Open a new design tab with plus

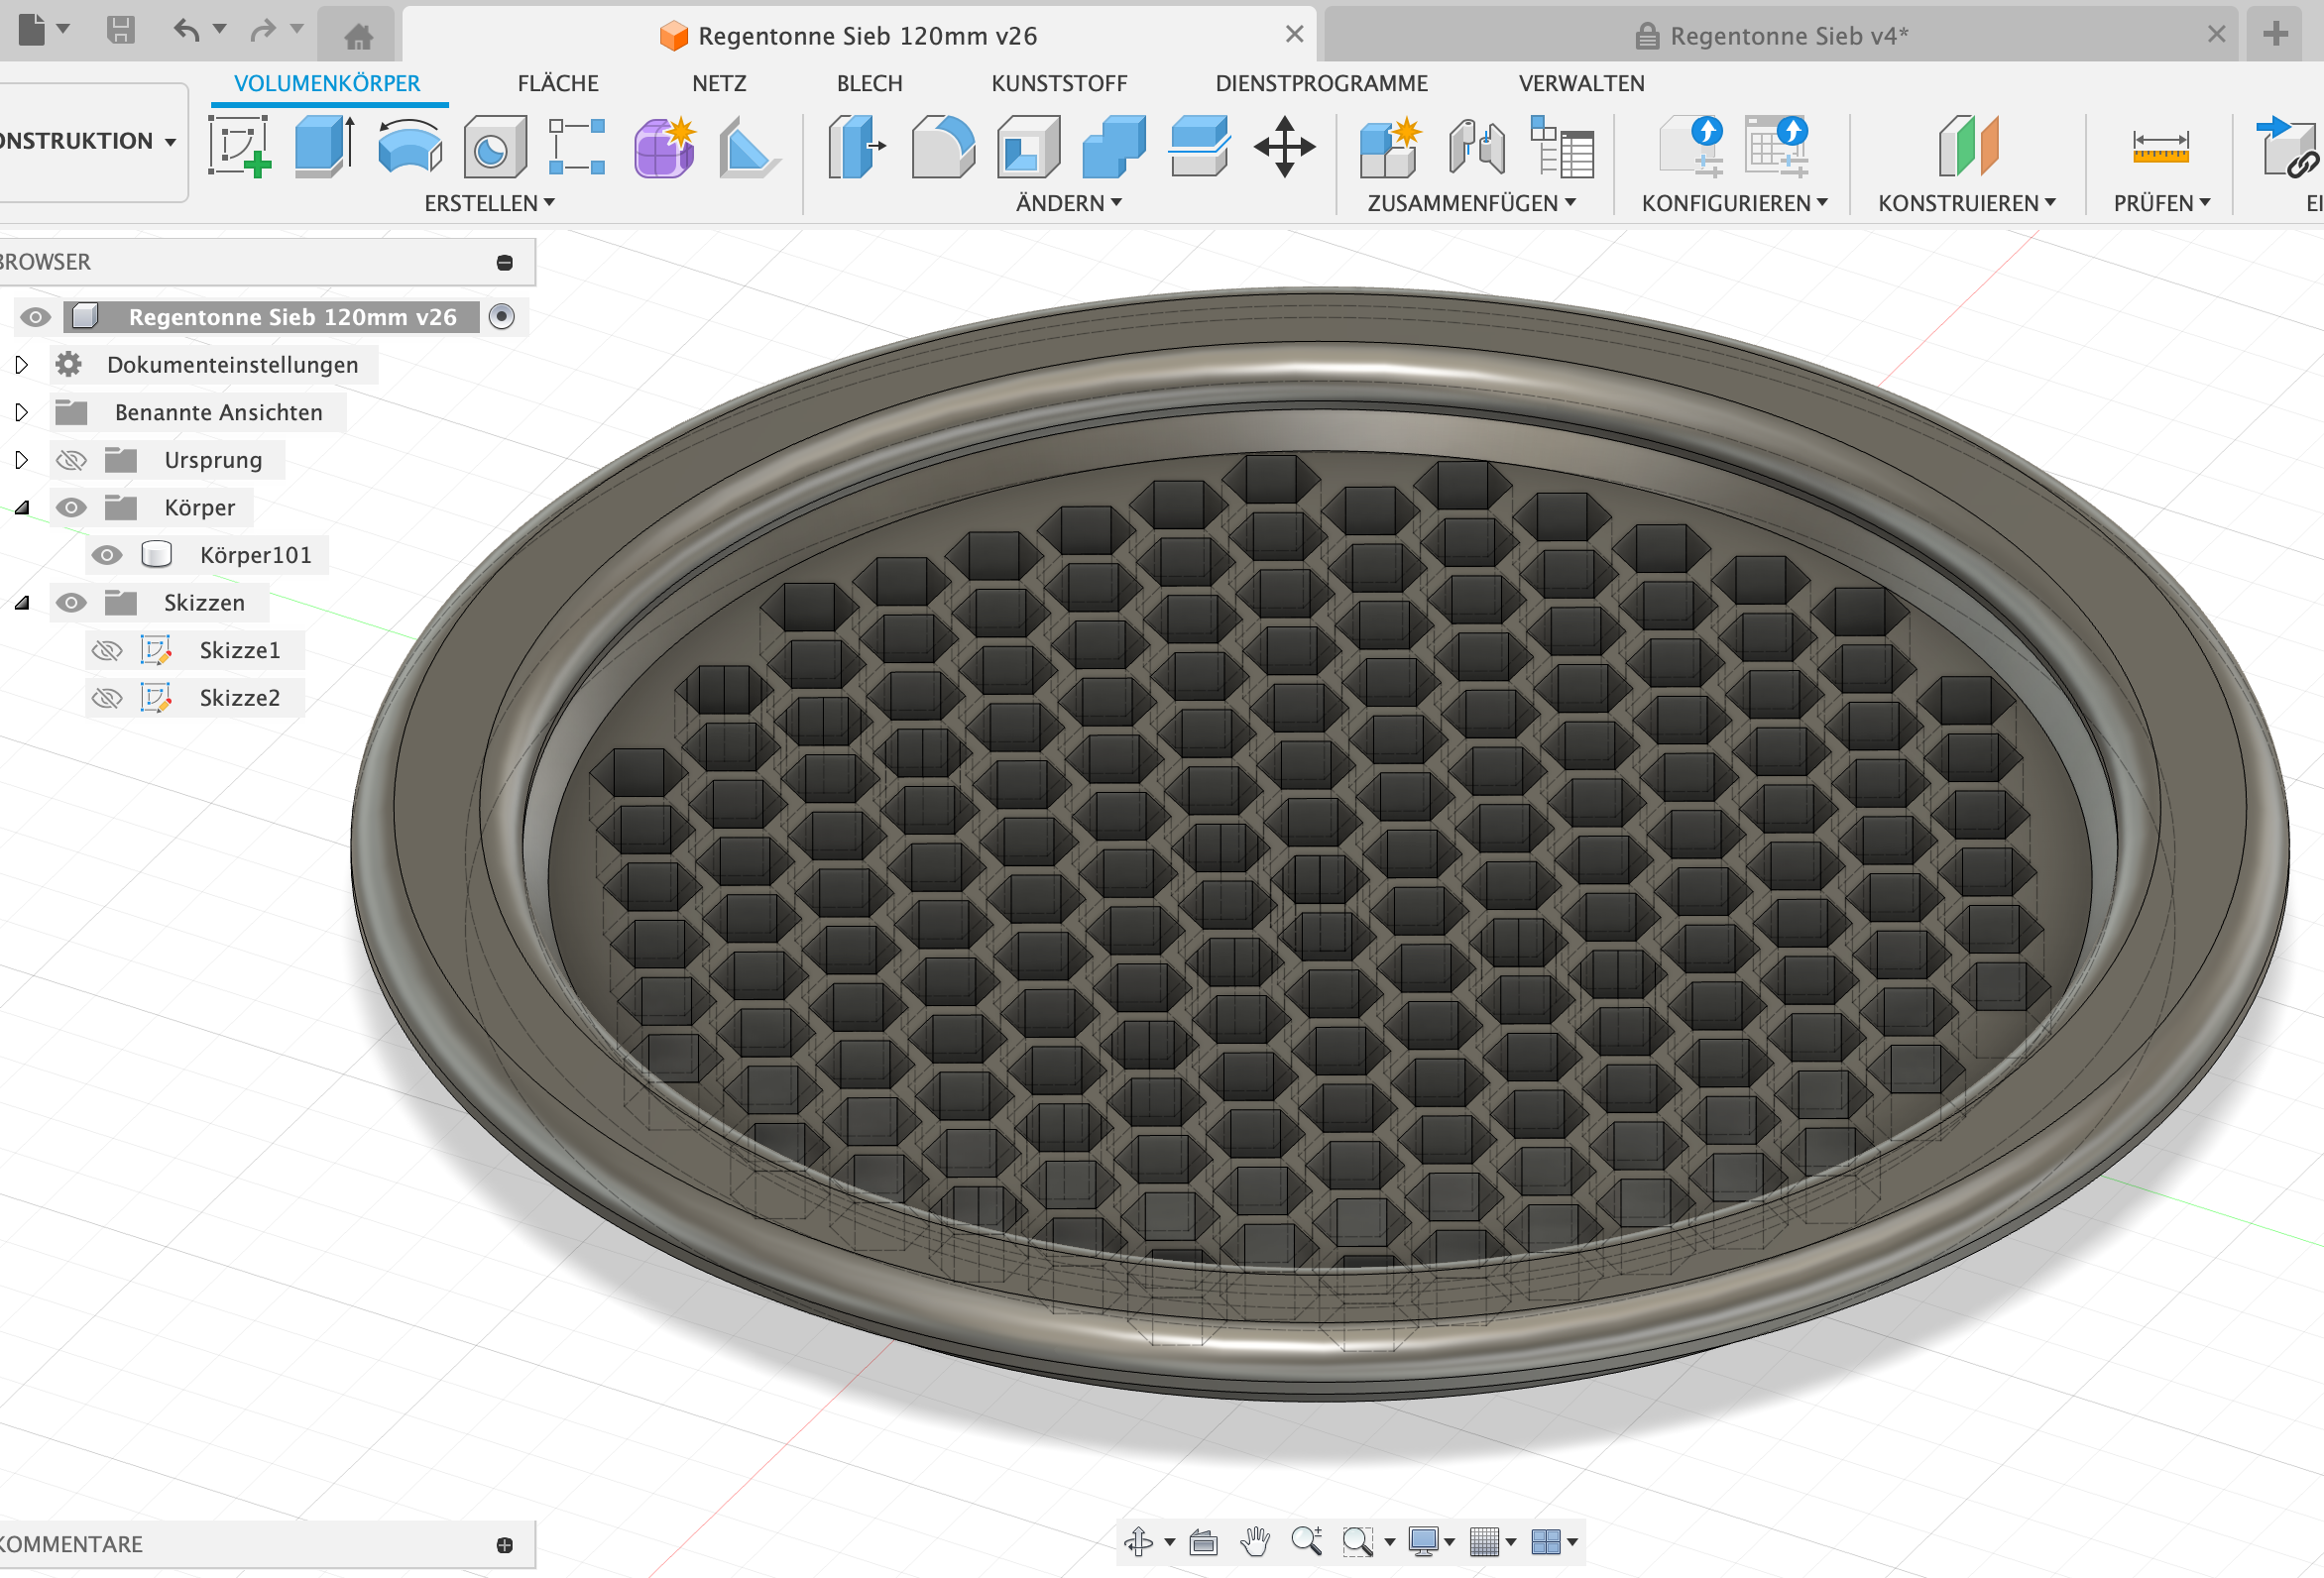pos(2275,34)
